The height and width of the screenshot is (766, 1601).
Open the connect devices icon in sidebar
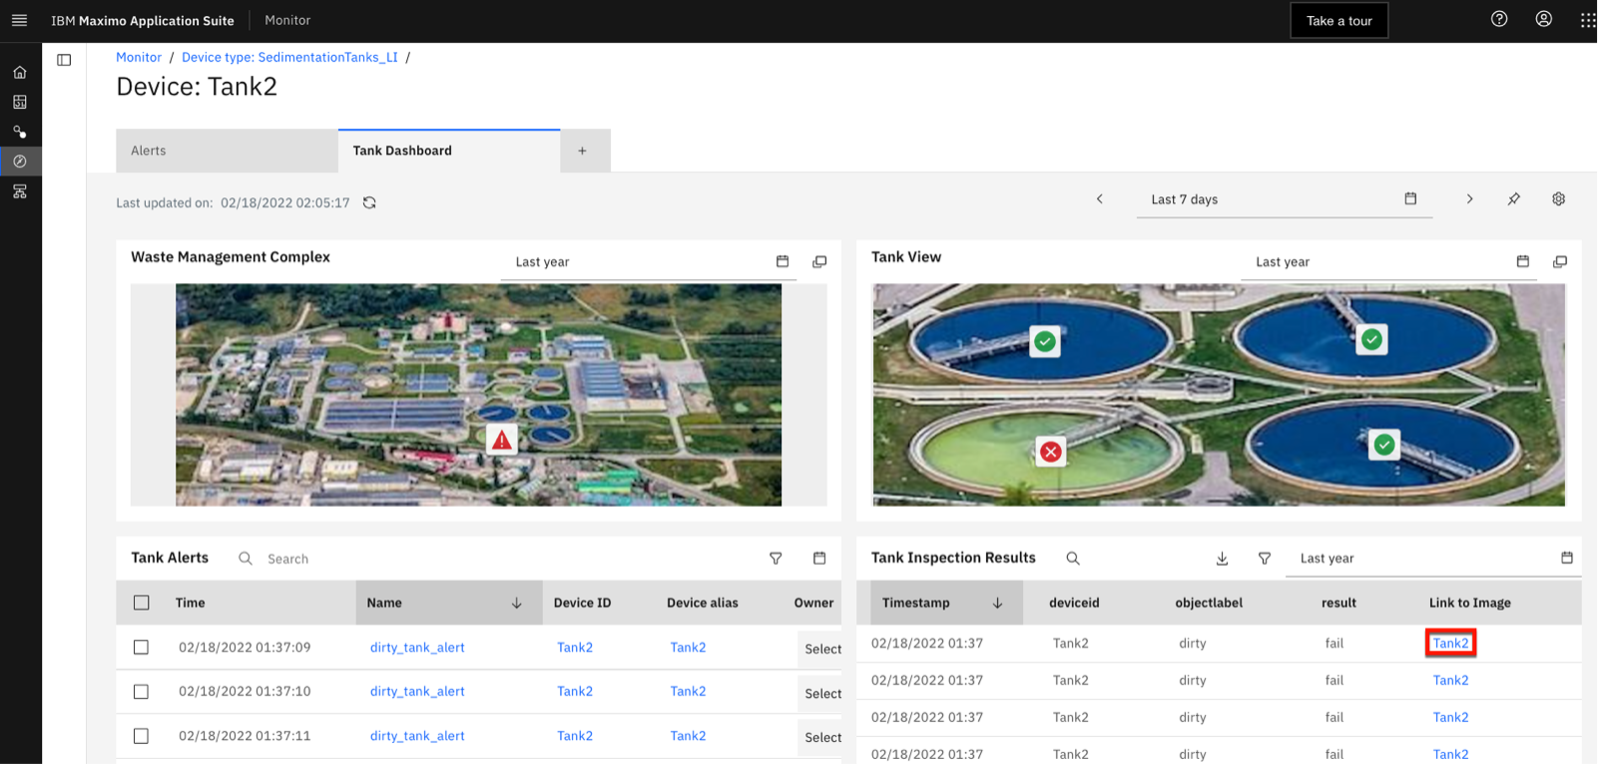pyautogui.click(x=20, y=132)
